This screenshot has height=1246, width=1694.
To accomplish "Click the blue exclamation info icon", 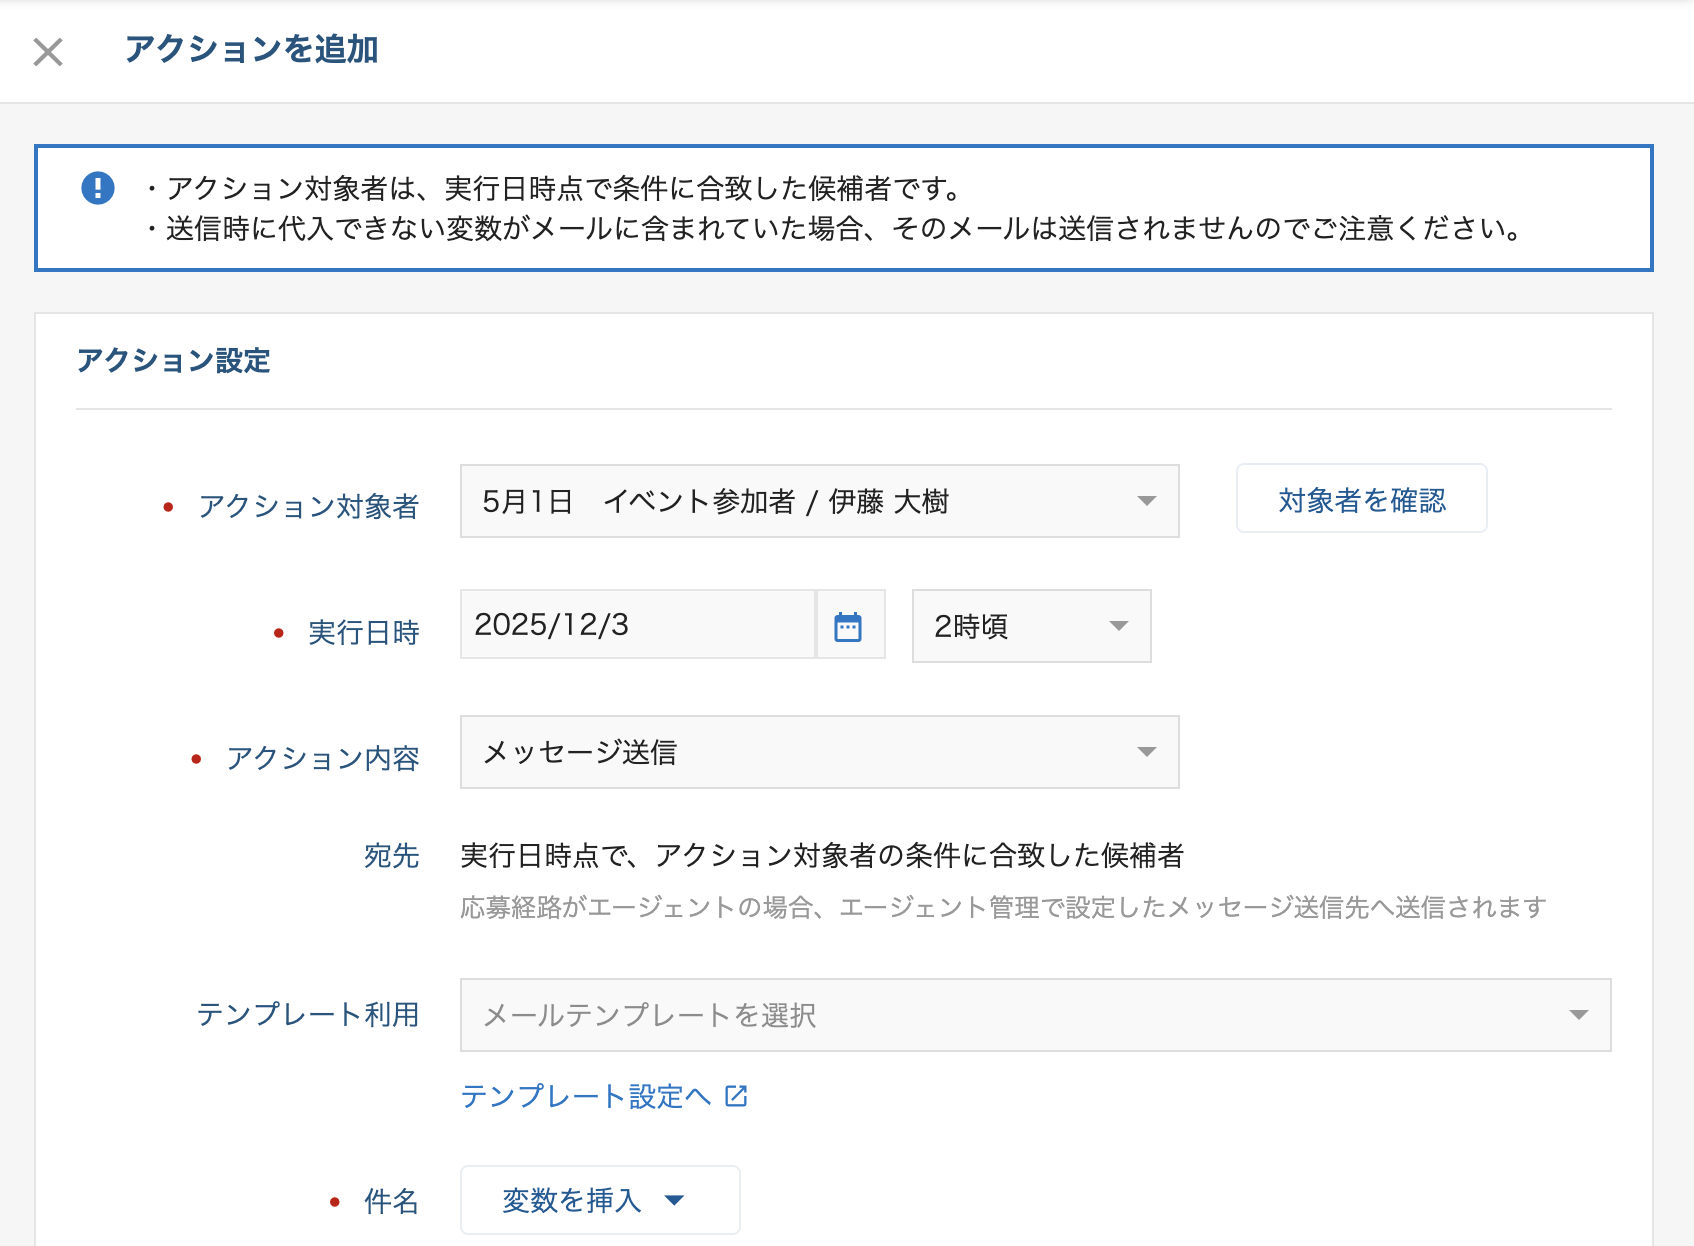I will click(x=98, y=188).
